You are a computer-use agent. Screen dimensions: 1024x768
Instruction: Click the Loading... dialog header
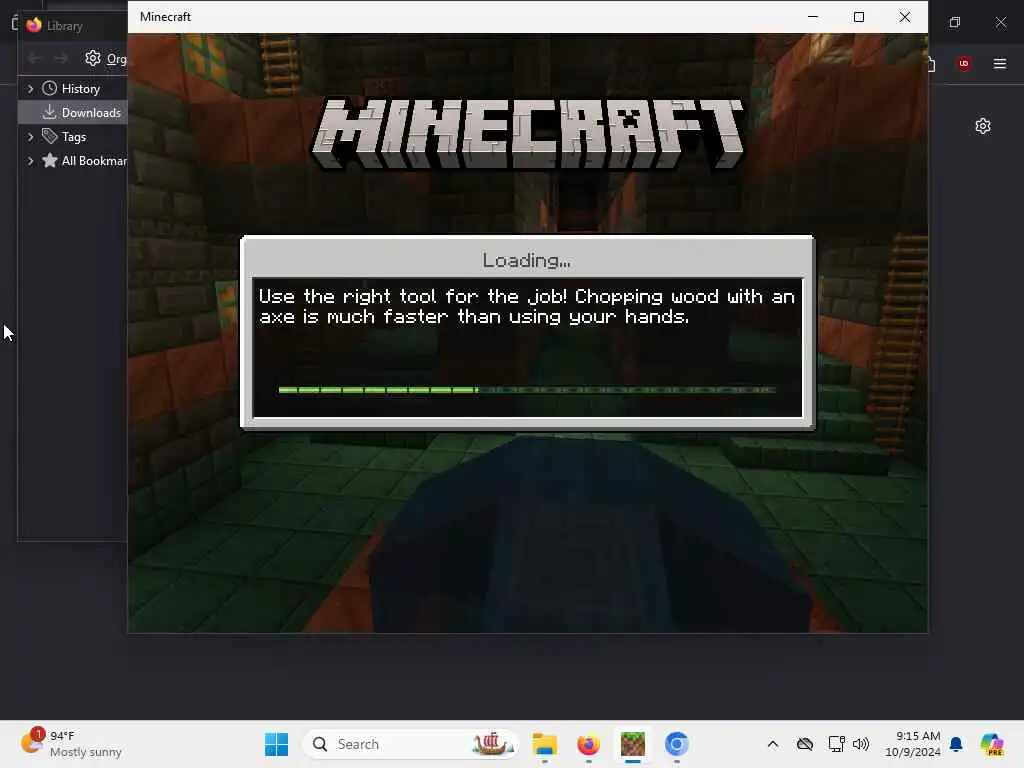pyautogui.click(x=527, y=260)
